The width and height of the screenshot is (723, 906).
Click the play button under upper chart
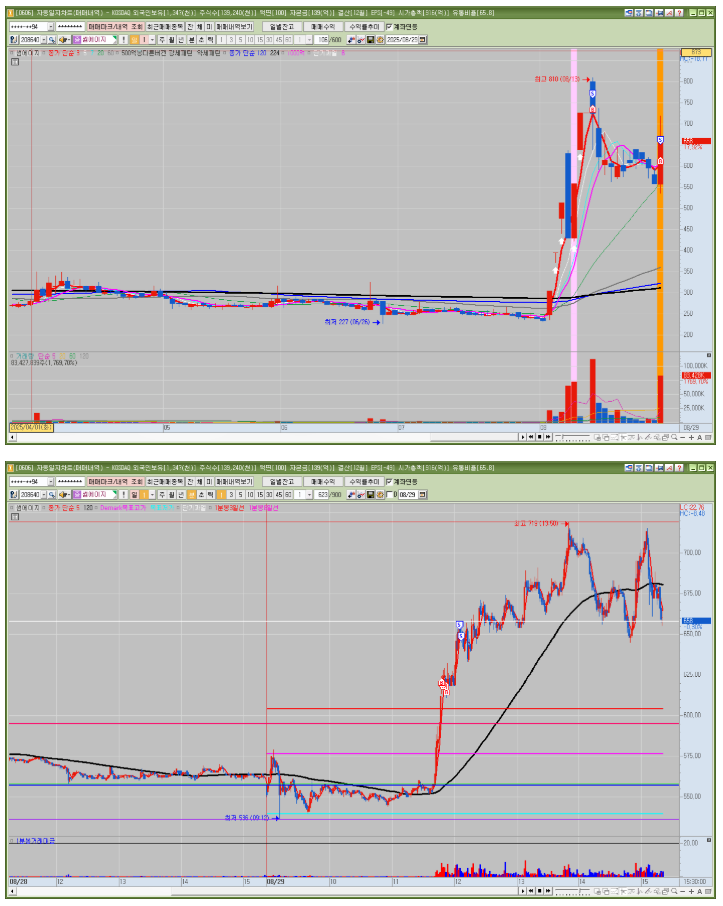pyautogui.click(x=523, y=437)
